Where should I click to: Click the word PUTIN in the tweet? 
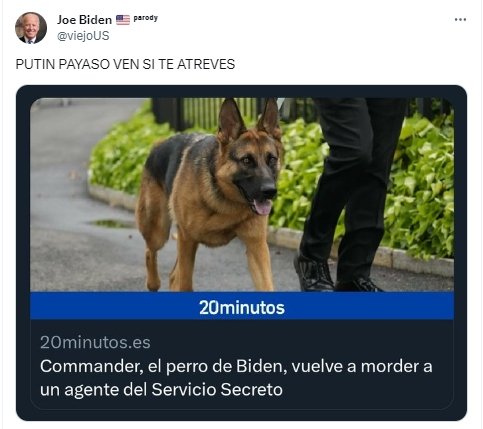(35, 64)
